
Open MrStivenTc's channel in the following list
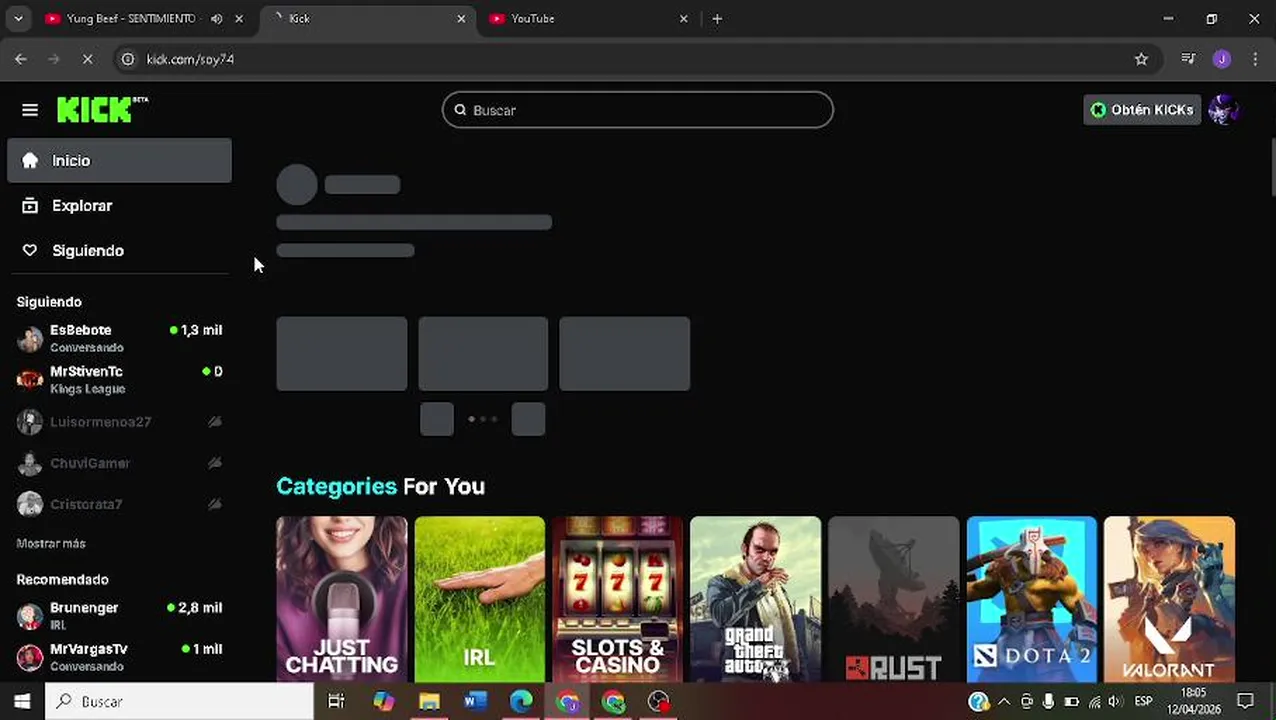pyautogui.click(x=119, y=379)
